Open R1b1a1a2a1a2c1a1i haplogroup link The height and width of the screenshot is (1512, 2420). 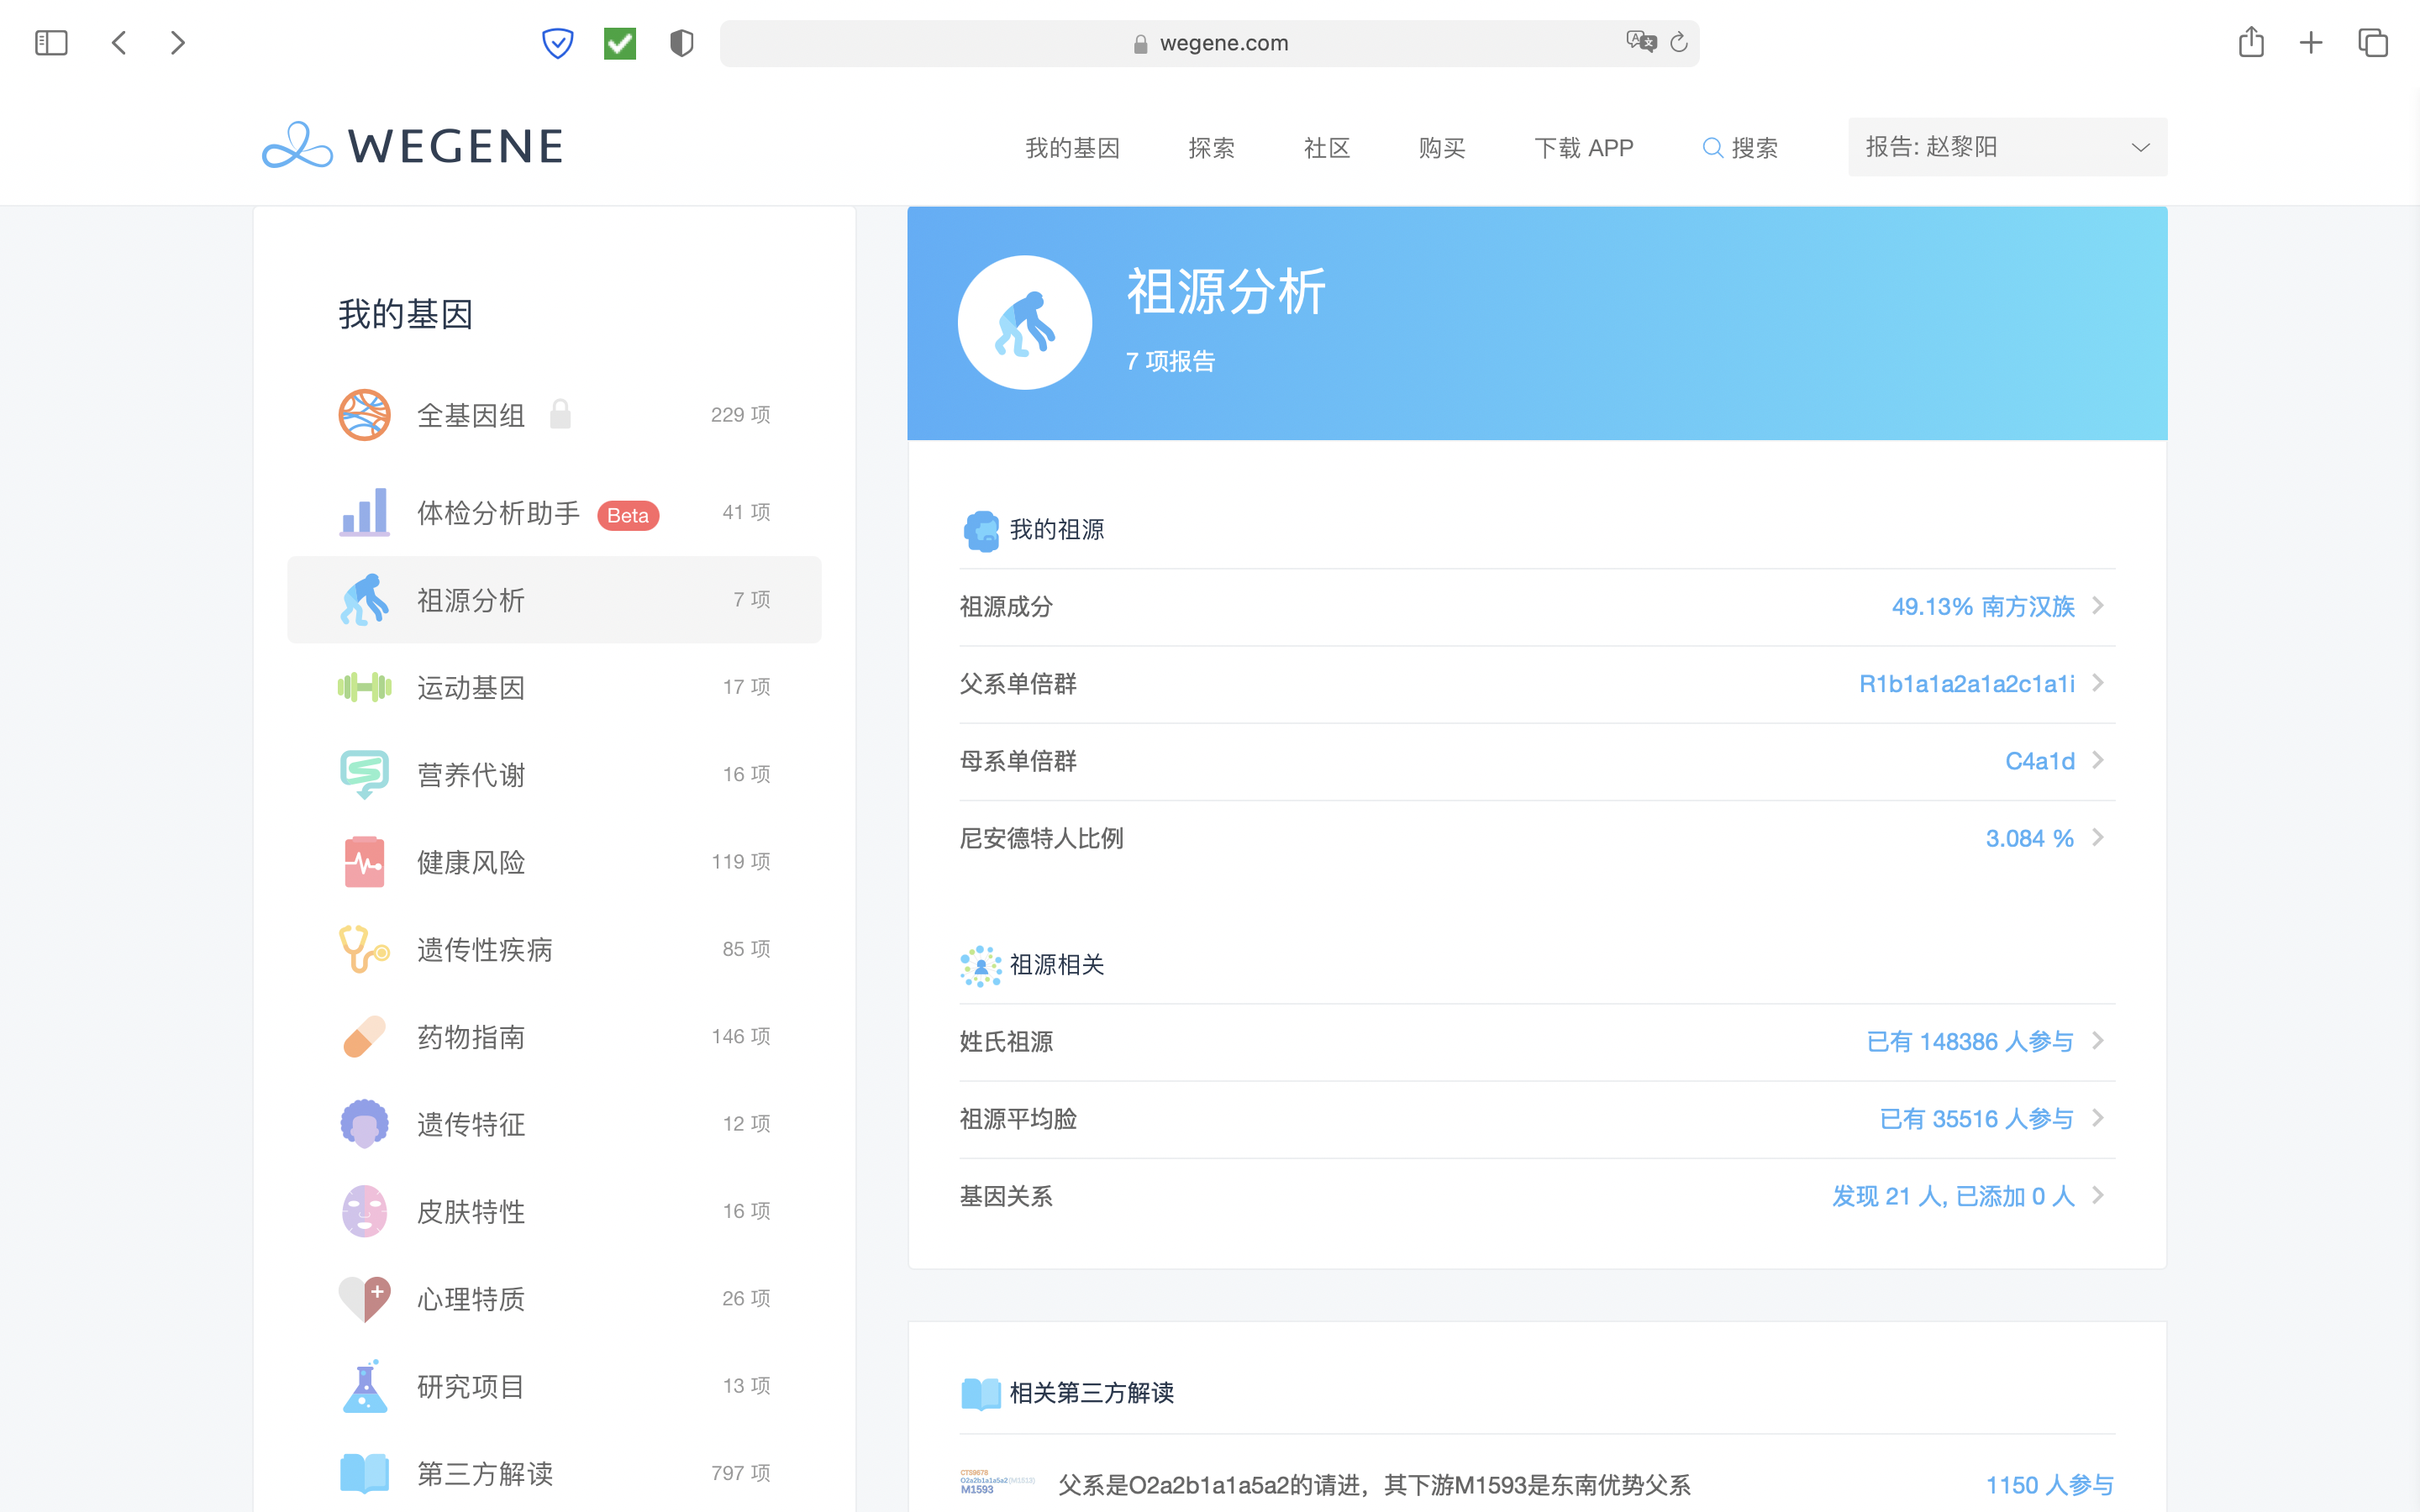click(x=1967, y=683)
